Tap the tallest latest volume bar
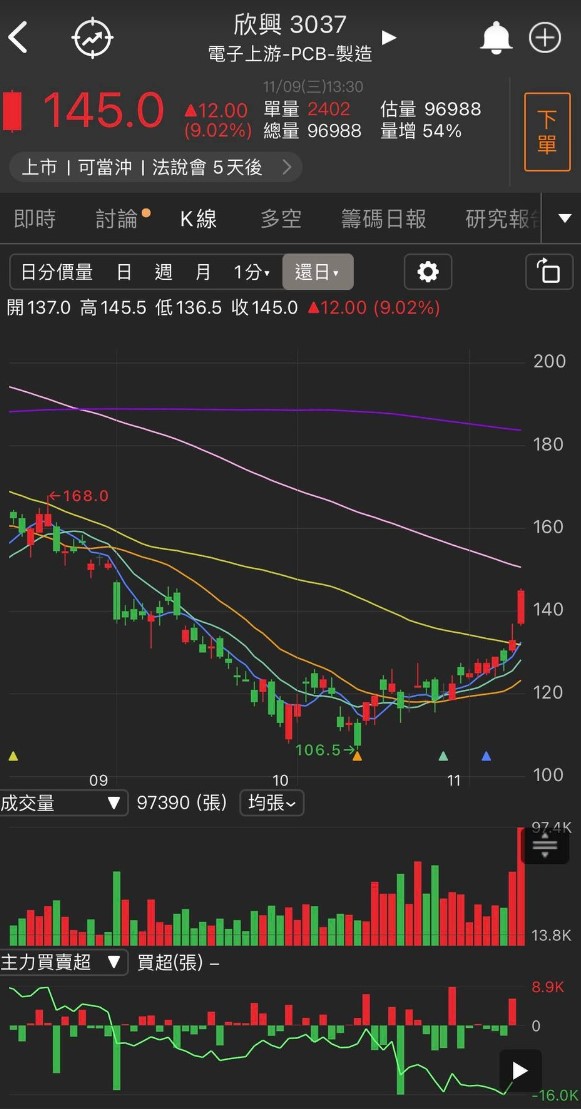 point(522,887)
